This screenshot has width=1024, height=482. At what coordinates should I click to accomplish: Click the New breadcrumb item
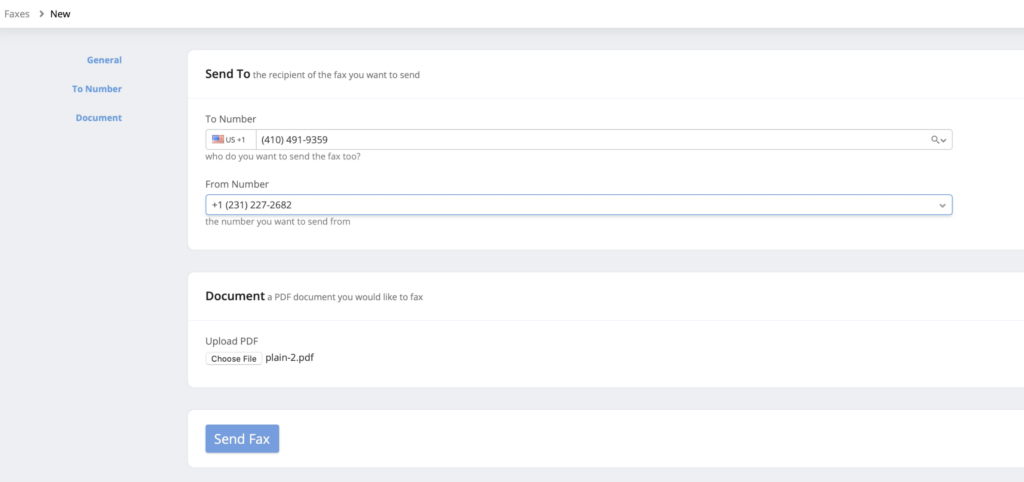tap(60, 14)
